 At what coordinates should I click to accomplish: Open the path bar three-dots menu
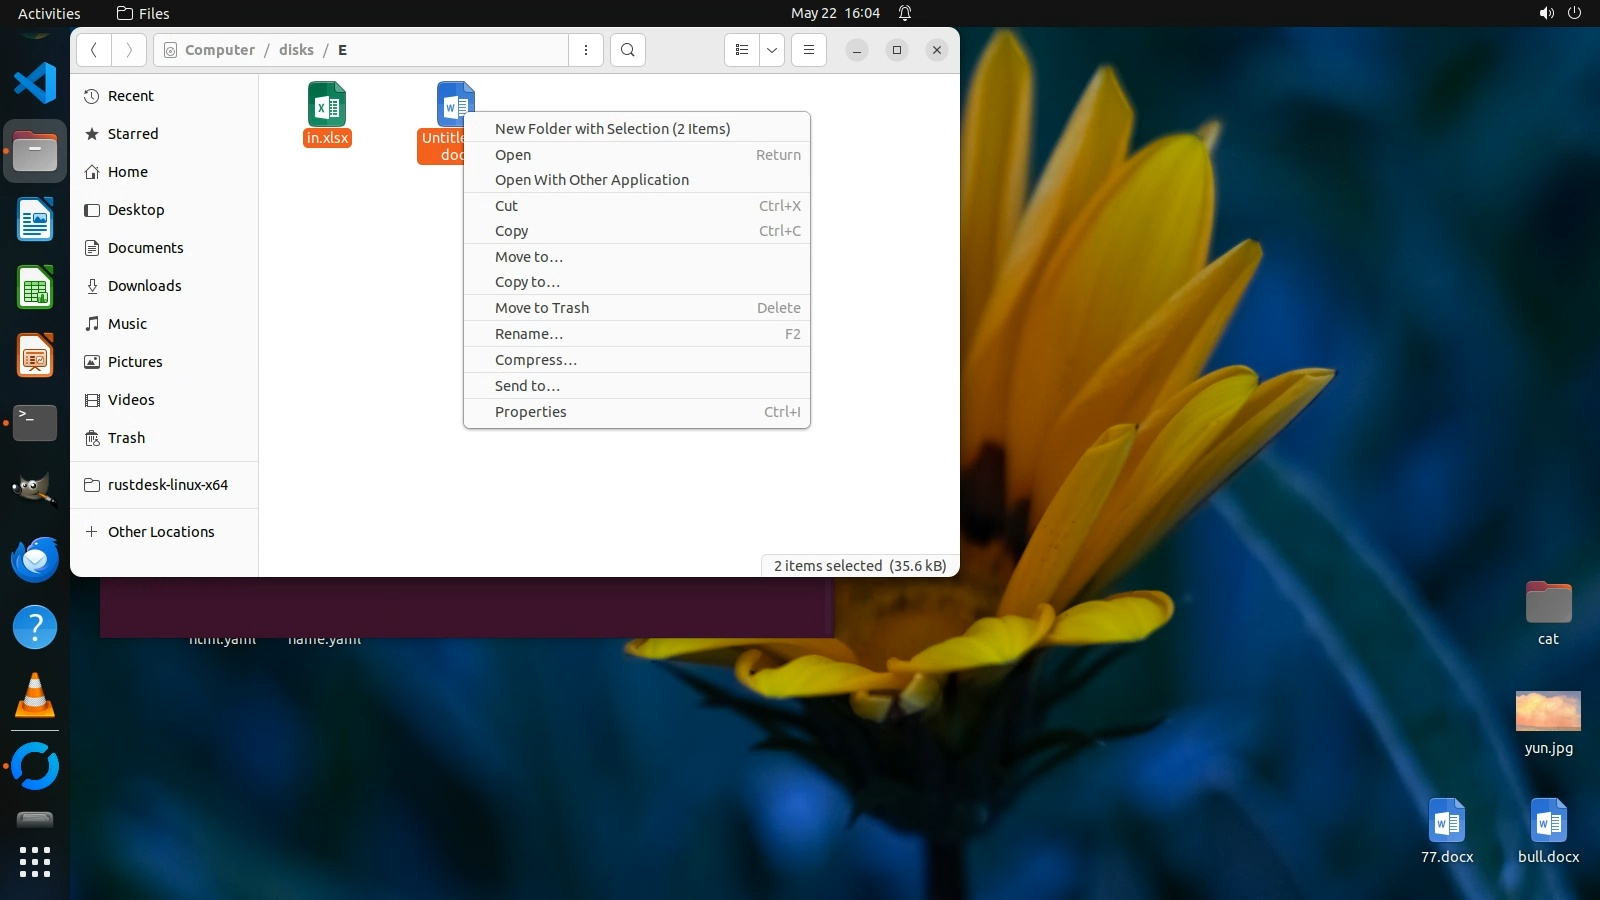click(x=586, y=50)
